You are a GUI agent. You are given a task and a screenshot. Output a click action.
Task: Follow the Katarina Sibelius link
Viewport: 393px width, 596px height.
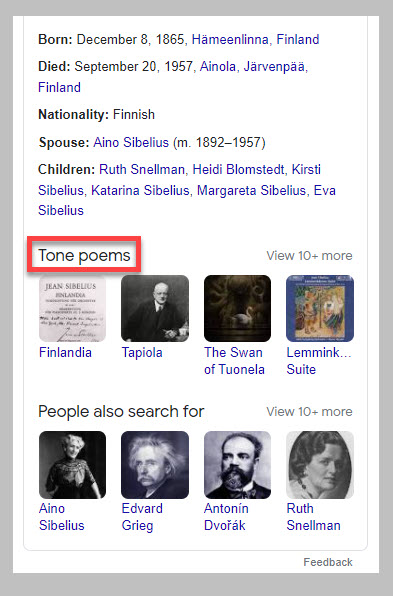pos(140,190)
